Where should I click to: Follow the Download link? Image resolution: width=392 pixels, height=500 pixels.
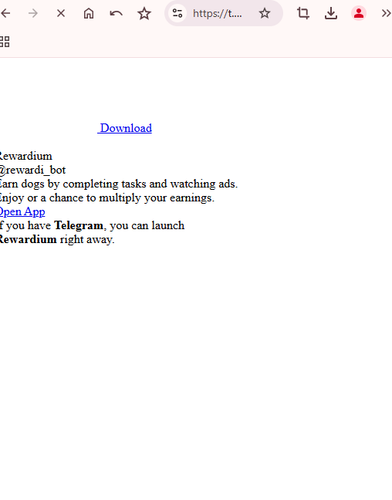(125, 128)
